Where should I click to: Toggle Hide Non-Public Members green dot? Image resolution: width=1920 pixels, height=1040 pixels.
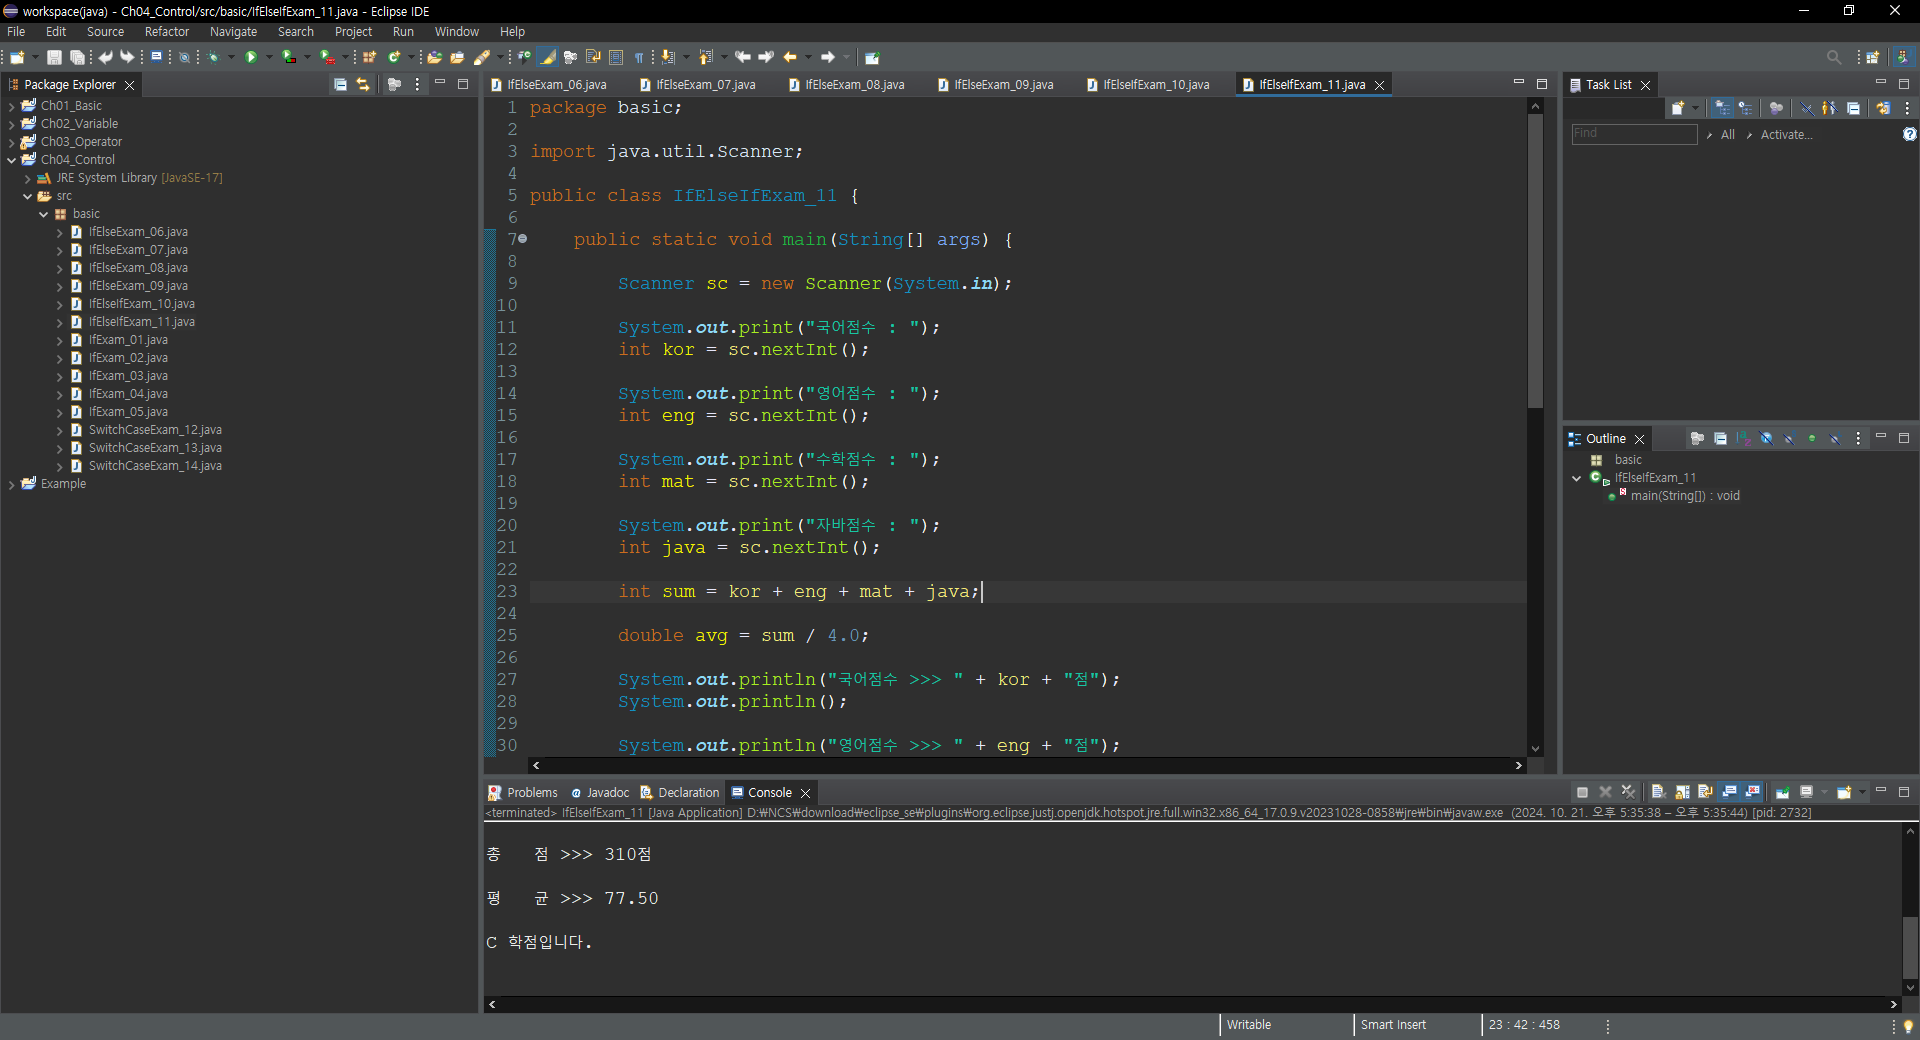tap(1812, 439)
